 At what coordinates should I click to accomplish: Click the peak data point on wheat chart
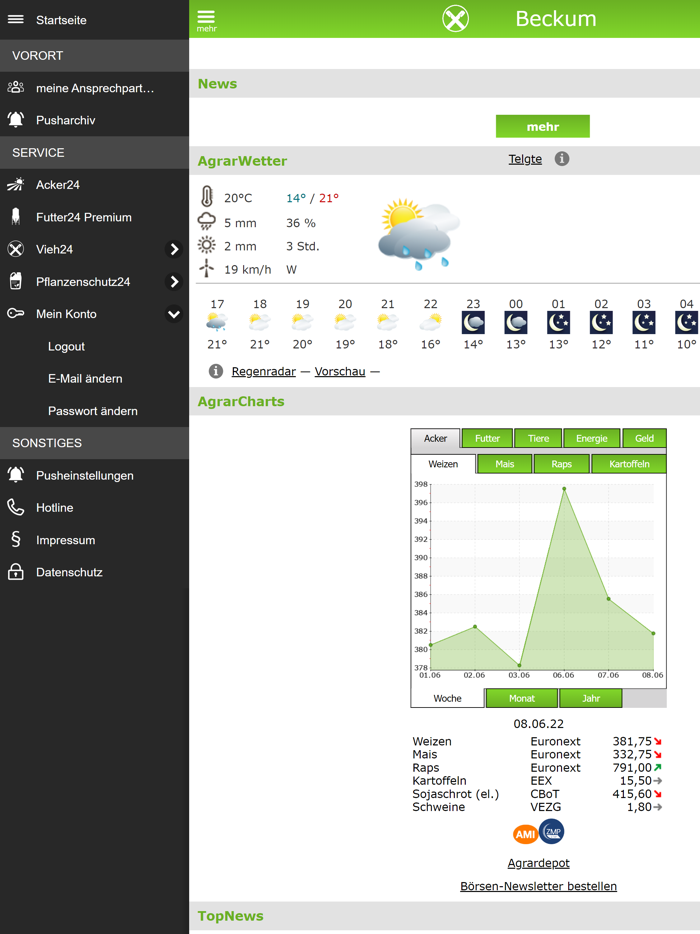[564, 489]
